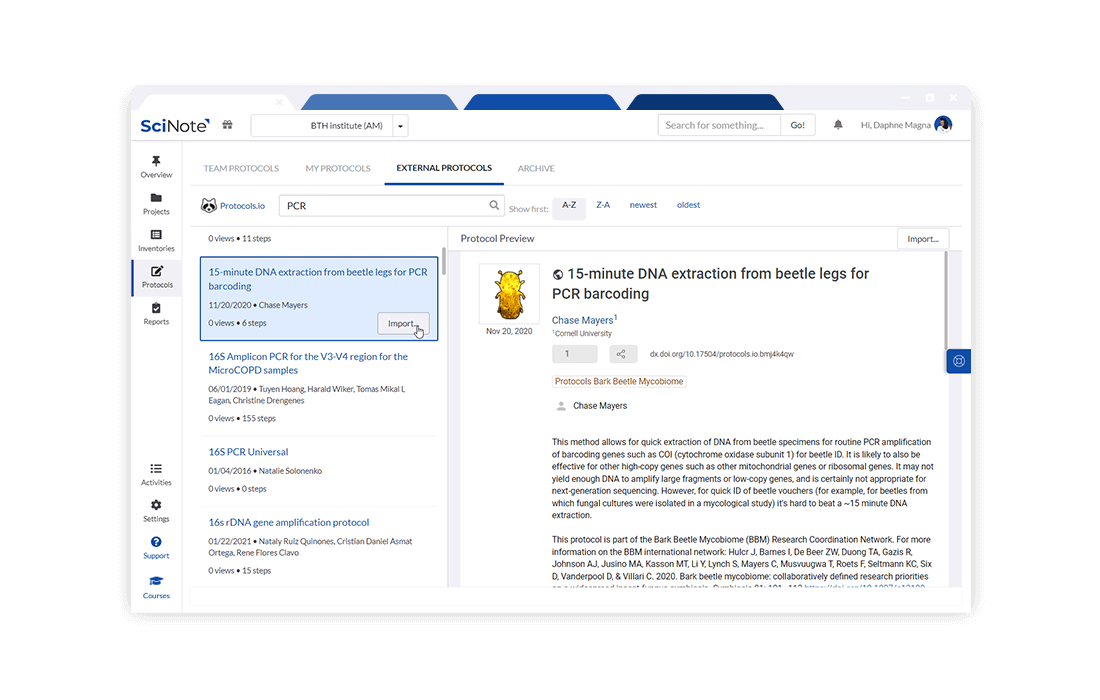Sort protocols by Z-A

[x=603, y=205]
